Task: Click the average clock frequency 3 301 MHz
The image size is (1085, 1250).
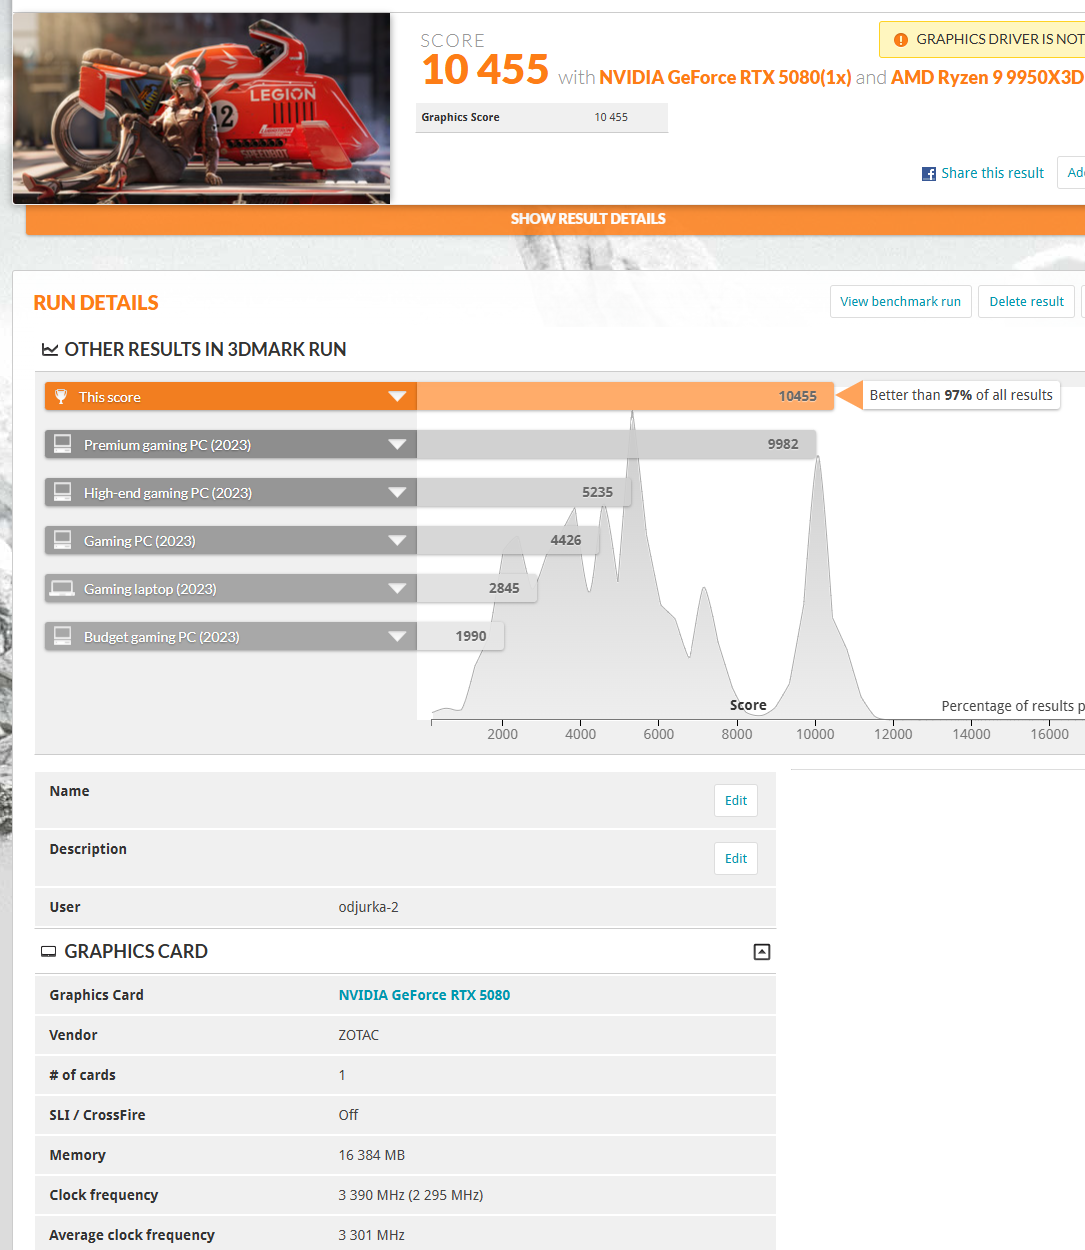Action: 371,1235
